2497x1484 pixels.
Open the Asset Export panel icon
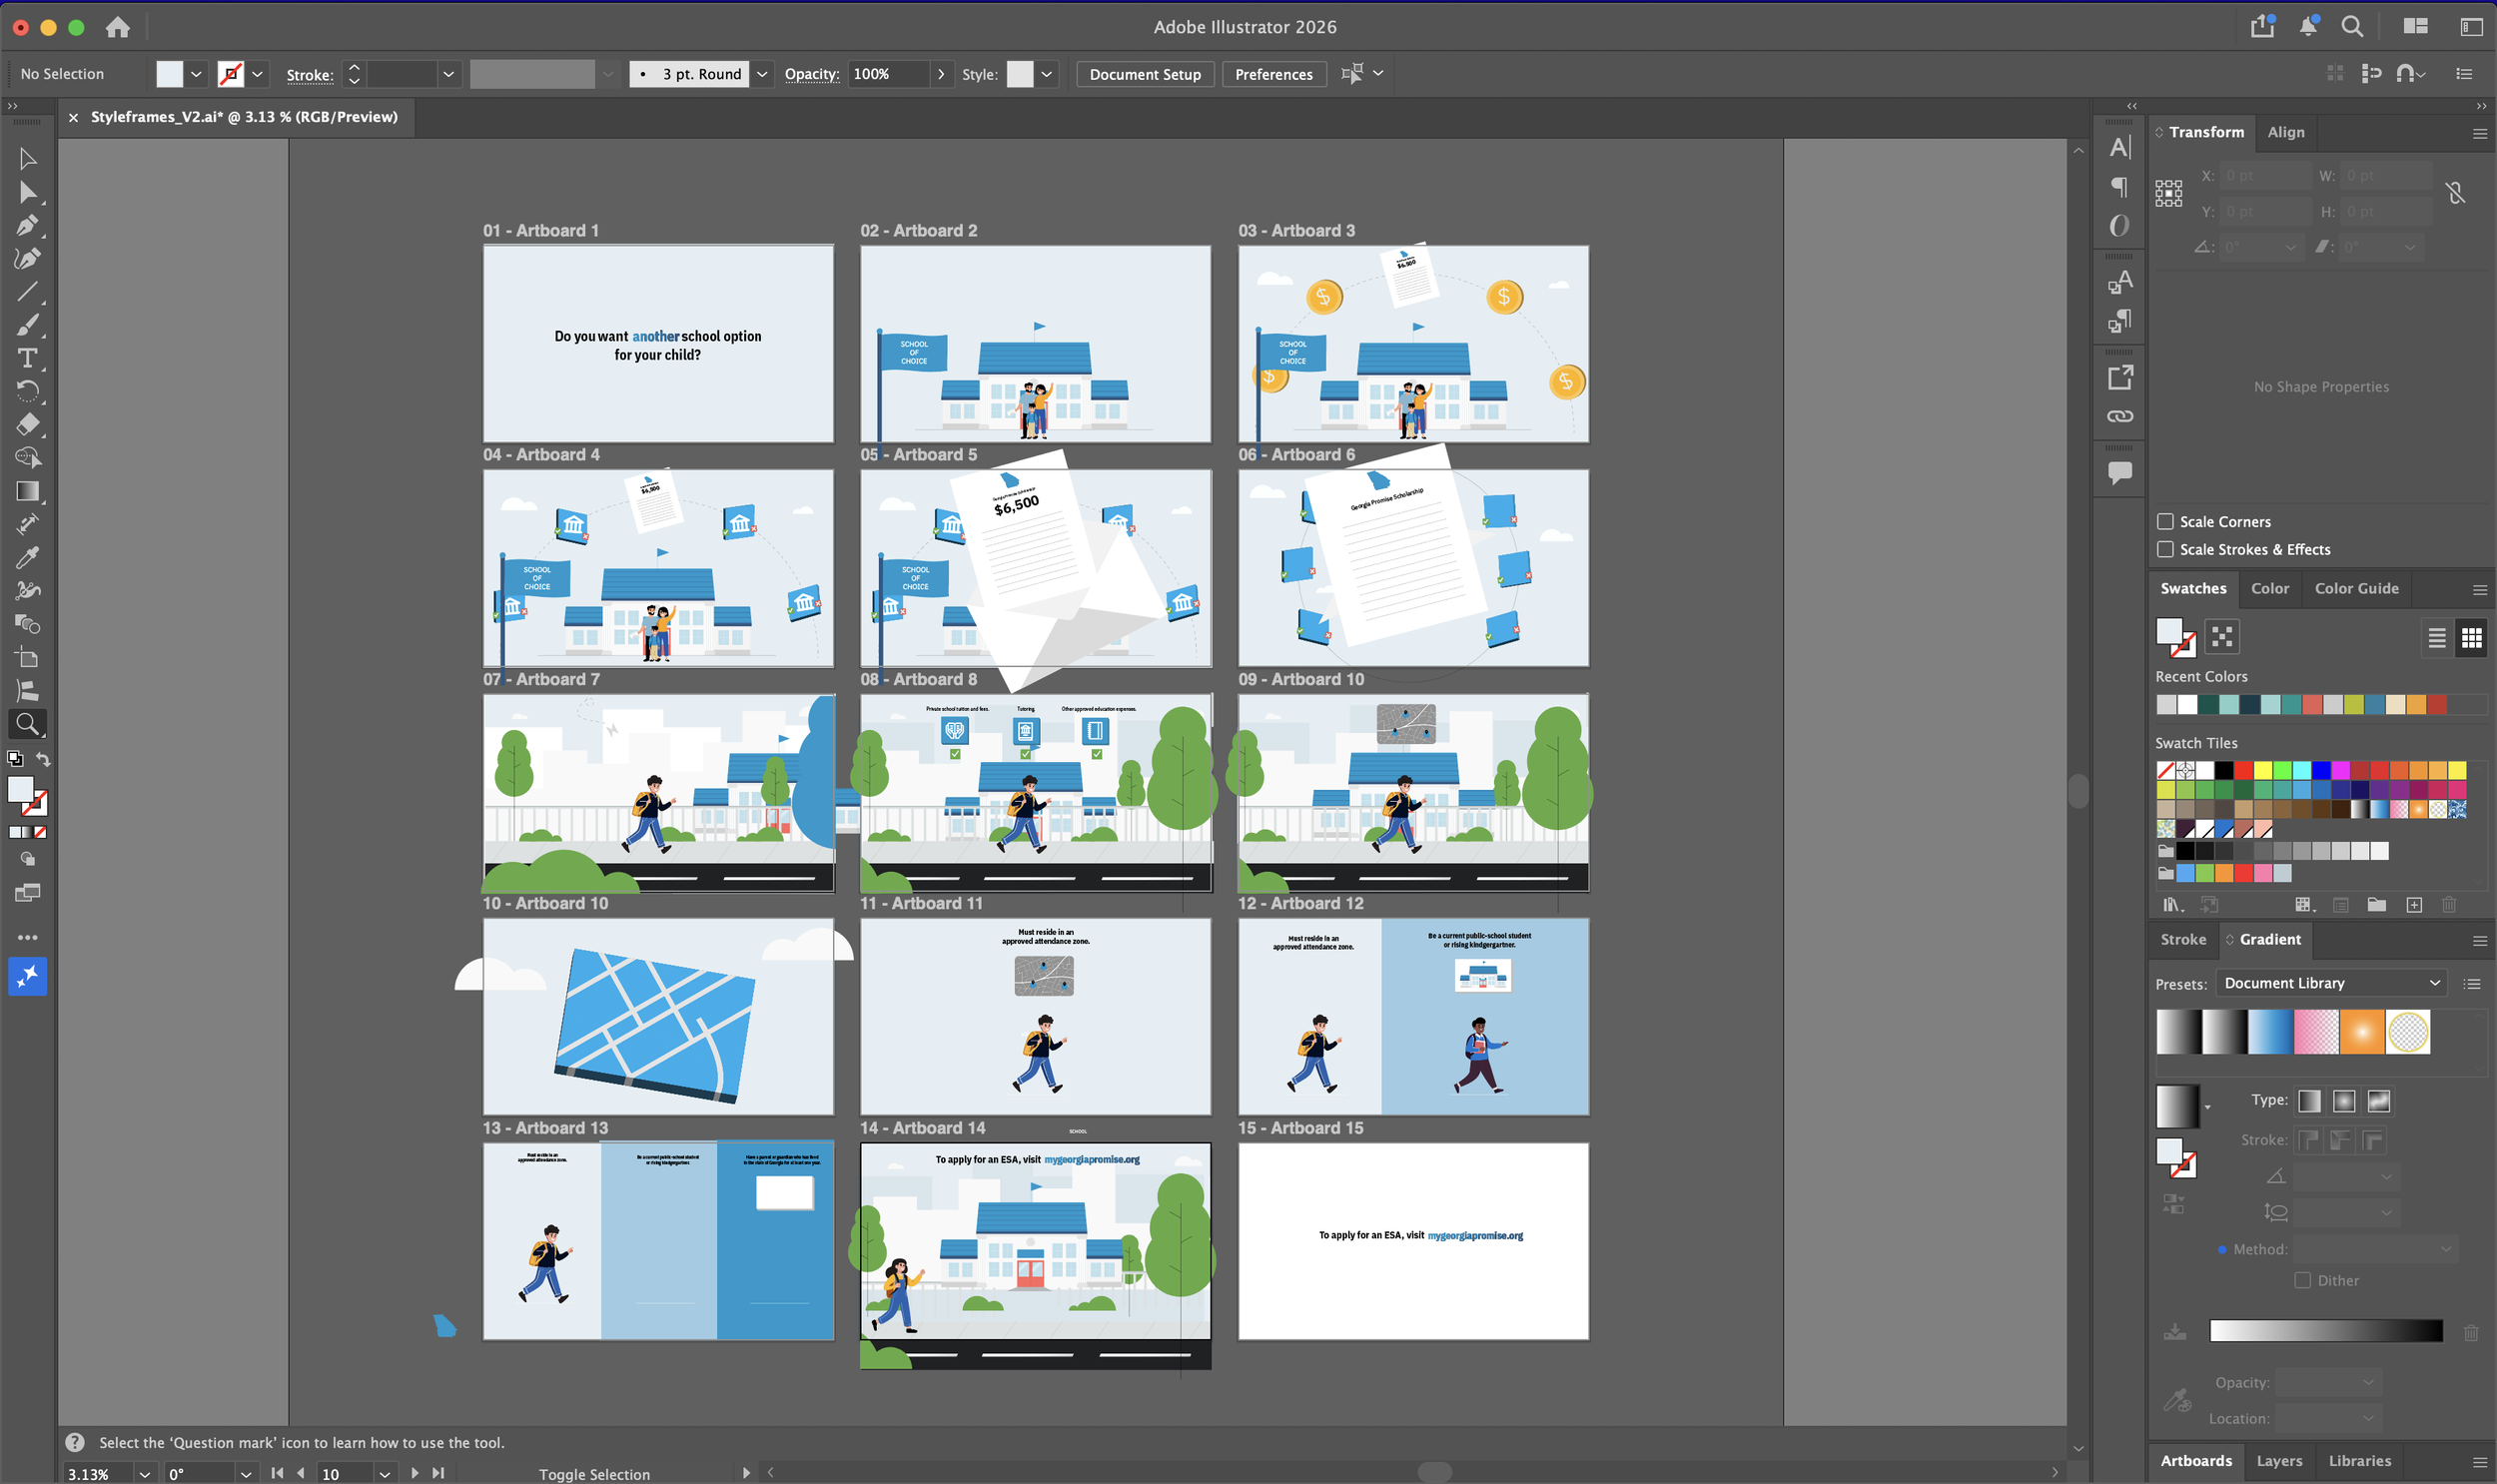tap(2119, 378)
